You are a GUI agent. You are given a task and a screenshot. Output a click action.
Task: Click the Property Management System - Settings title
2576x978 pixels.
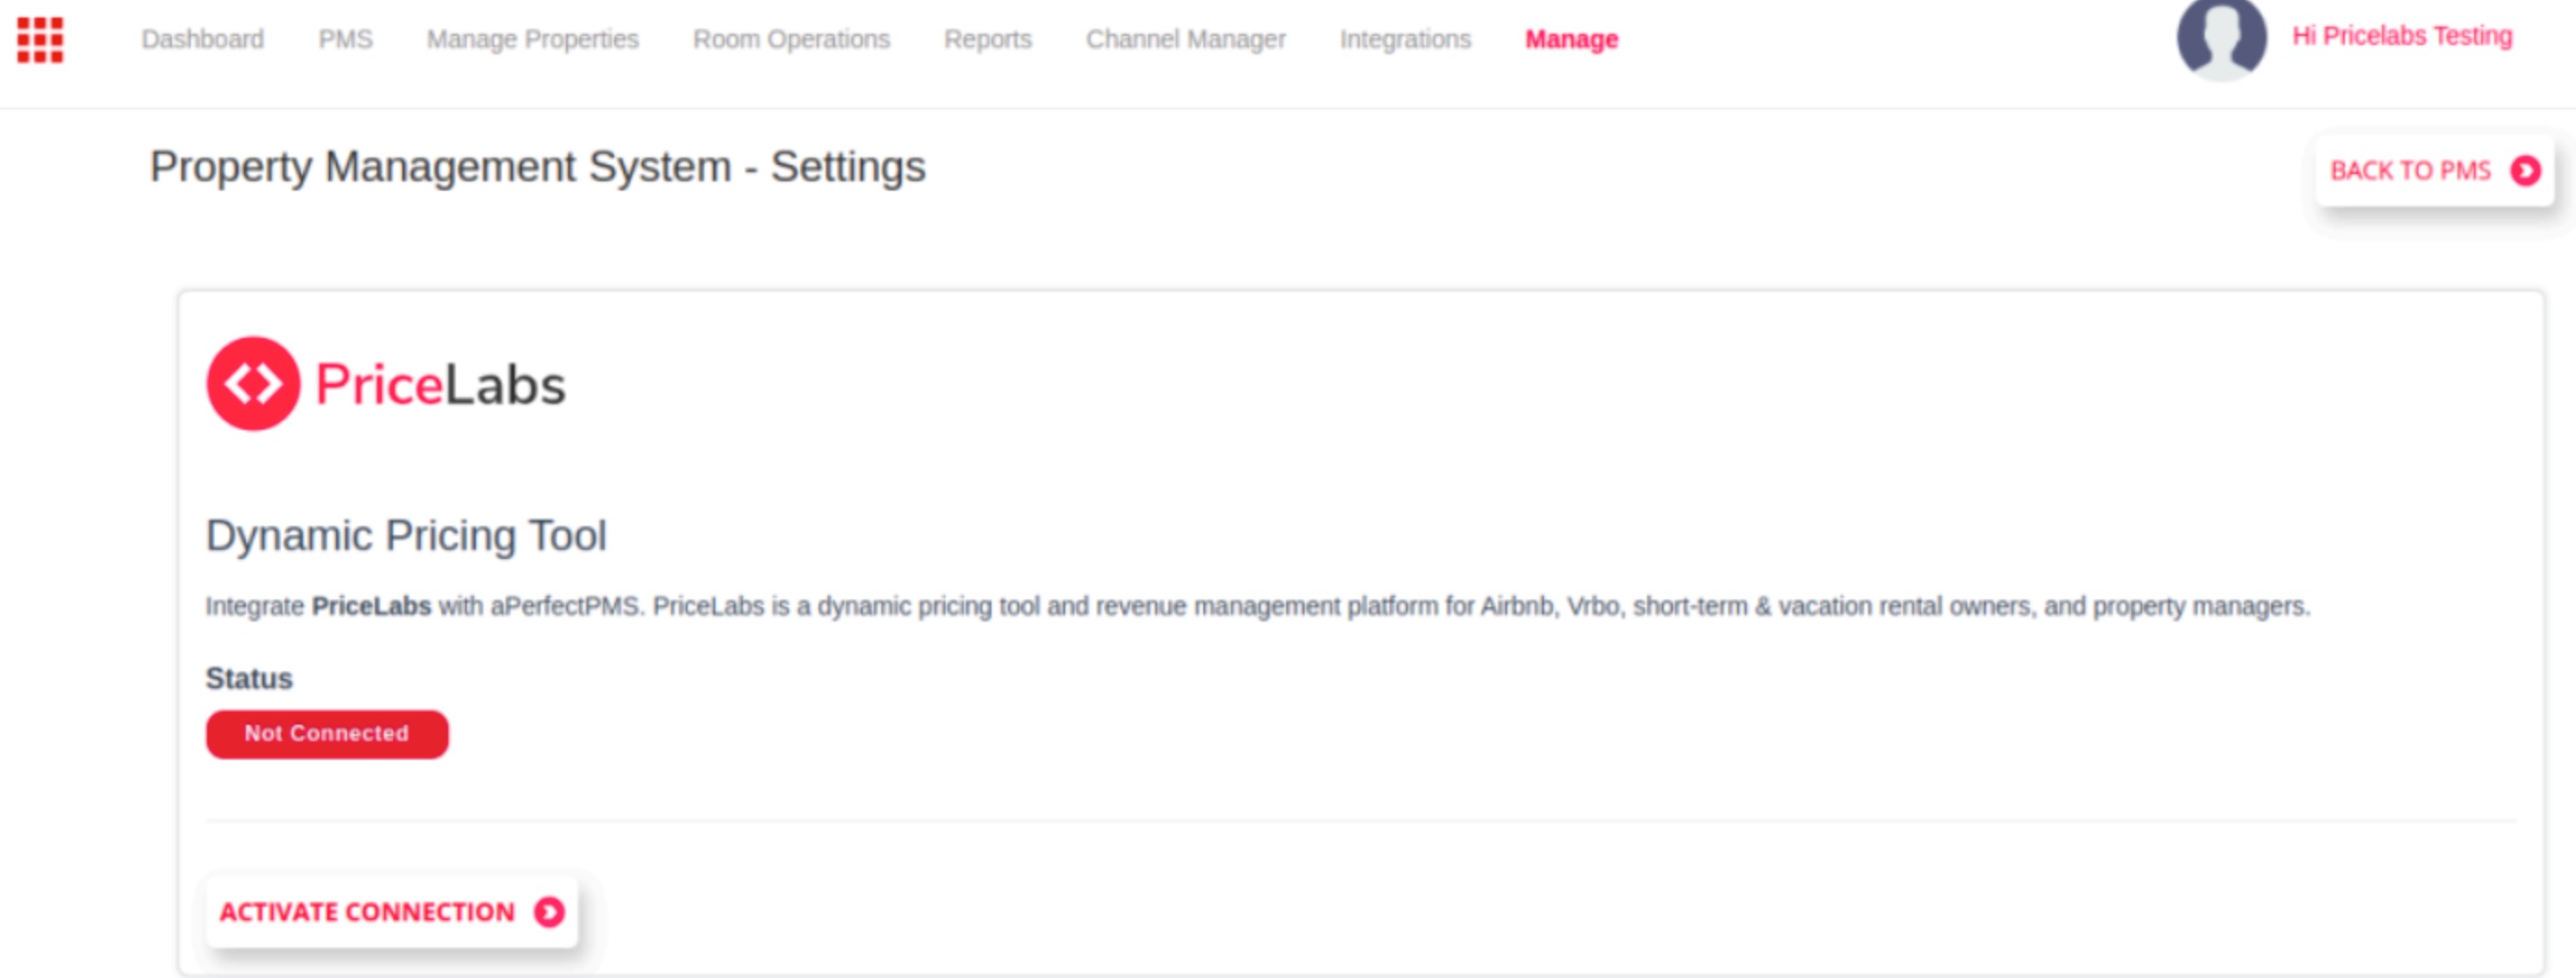[538, 167]
